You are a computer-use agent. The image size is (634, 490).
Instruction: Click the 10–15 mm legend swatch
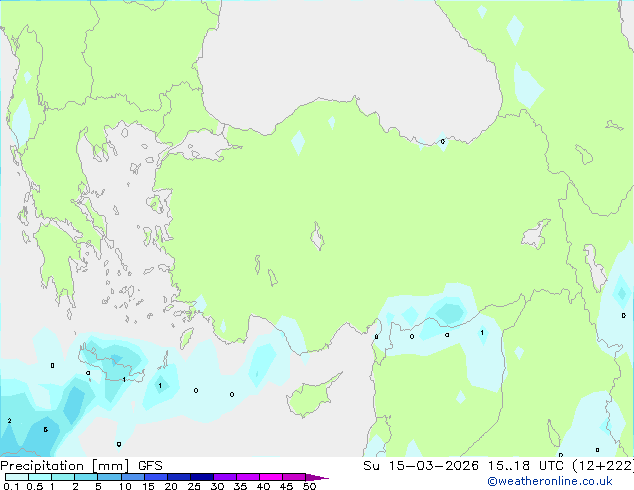[133, 477]
